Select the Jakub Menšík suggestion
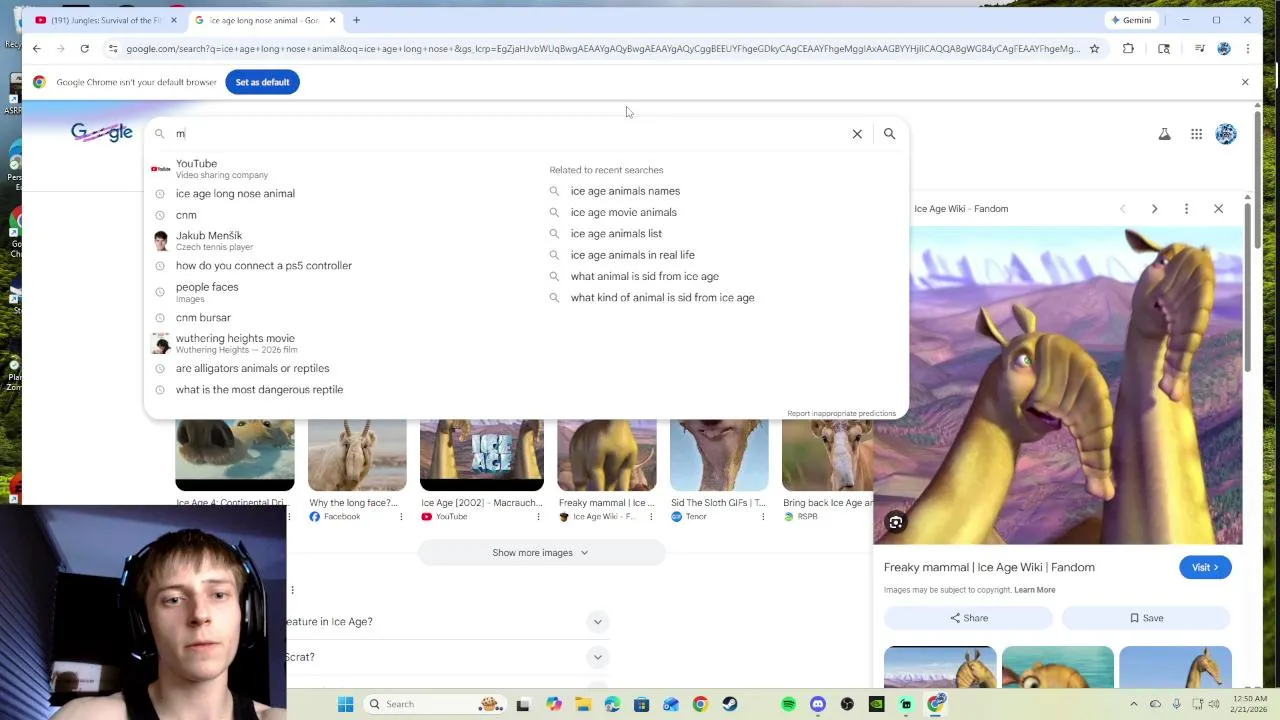The width and height of the screenshot is (1280, 720). [x=340, y=240]
